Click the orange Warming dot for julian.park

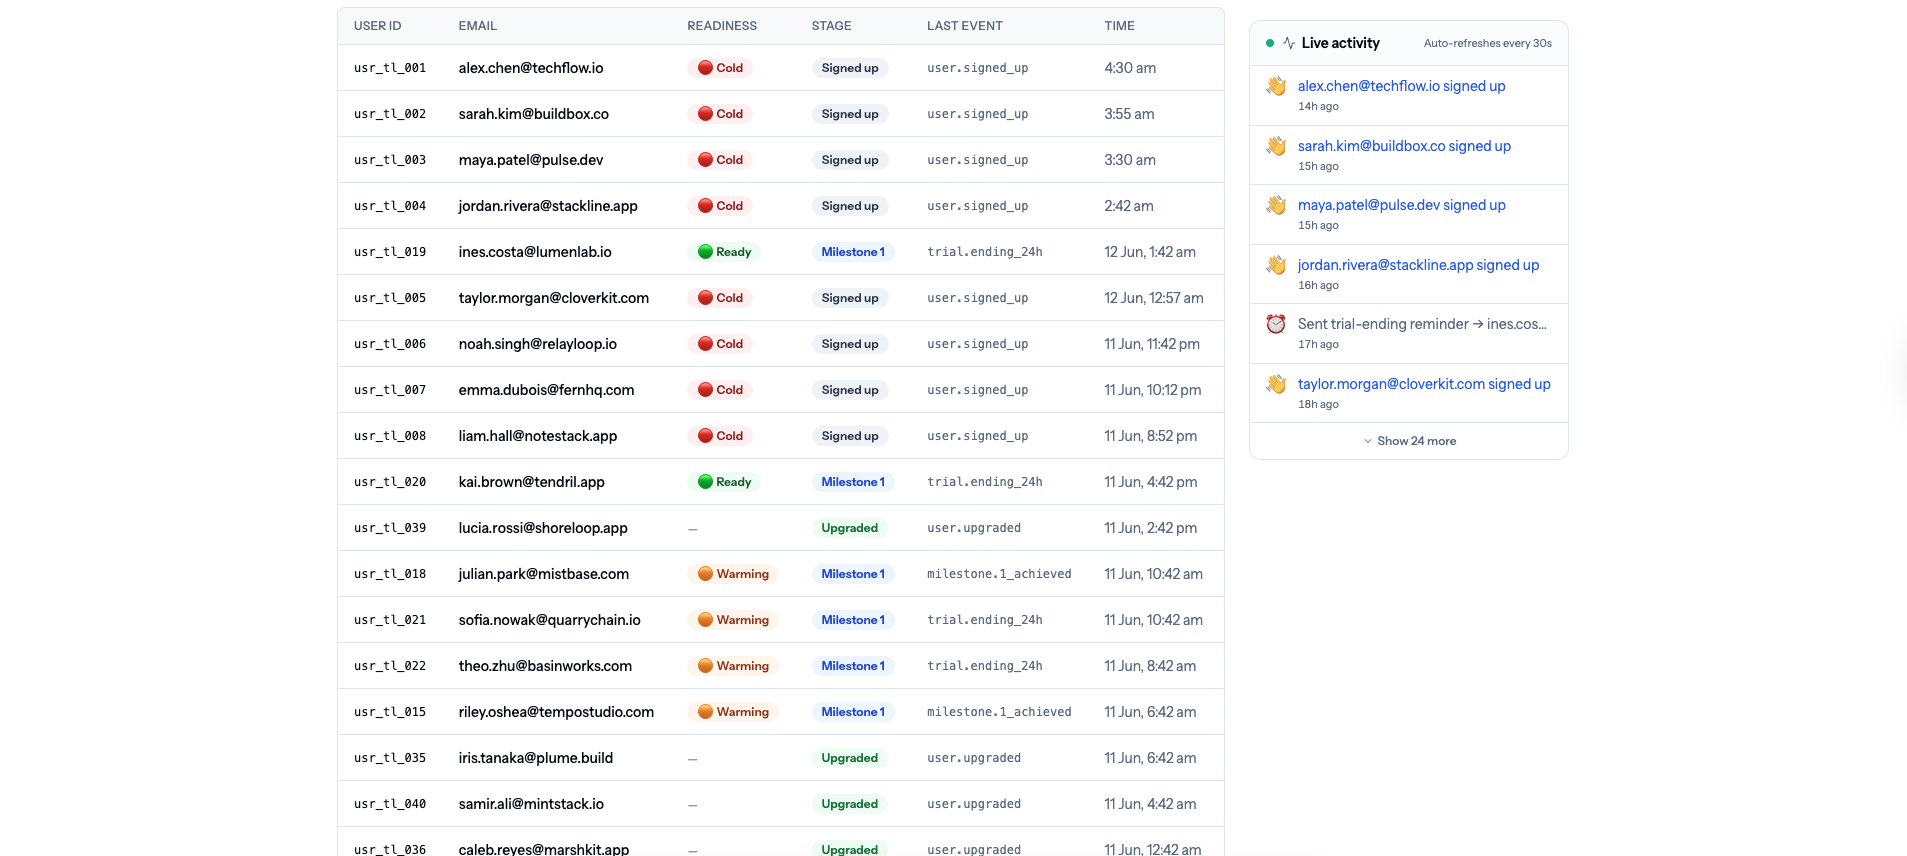705,574
